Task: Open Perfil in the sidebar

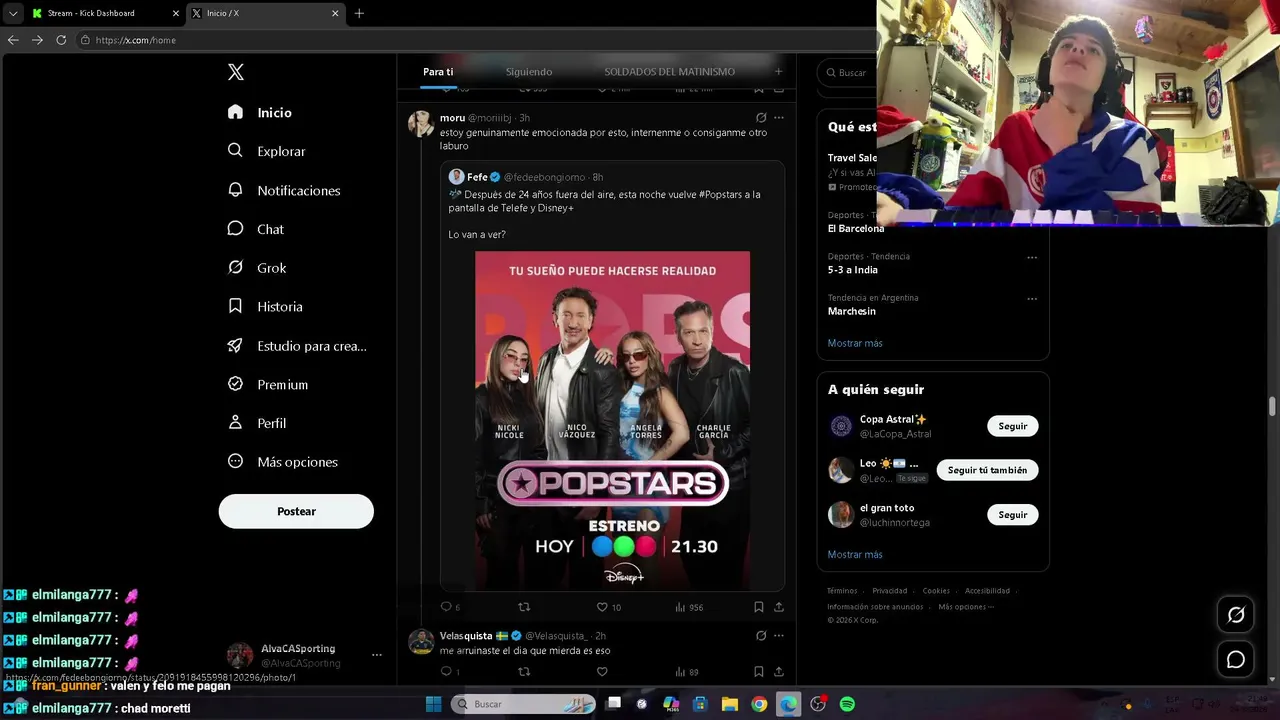Action: pyautogui.click(x=257, y=423)
